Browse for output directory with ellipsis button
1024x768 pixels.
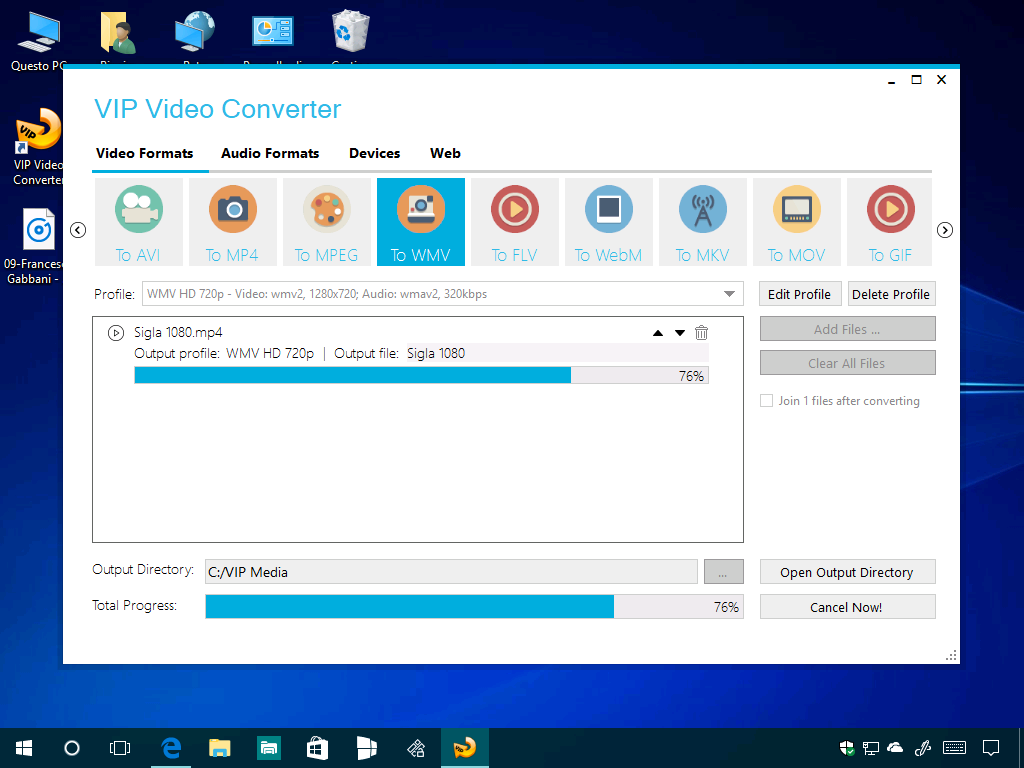click(x=724, y=572)
